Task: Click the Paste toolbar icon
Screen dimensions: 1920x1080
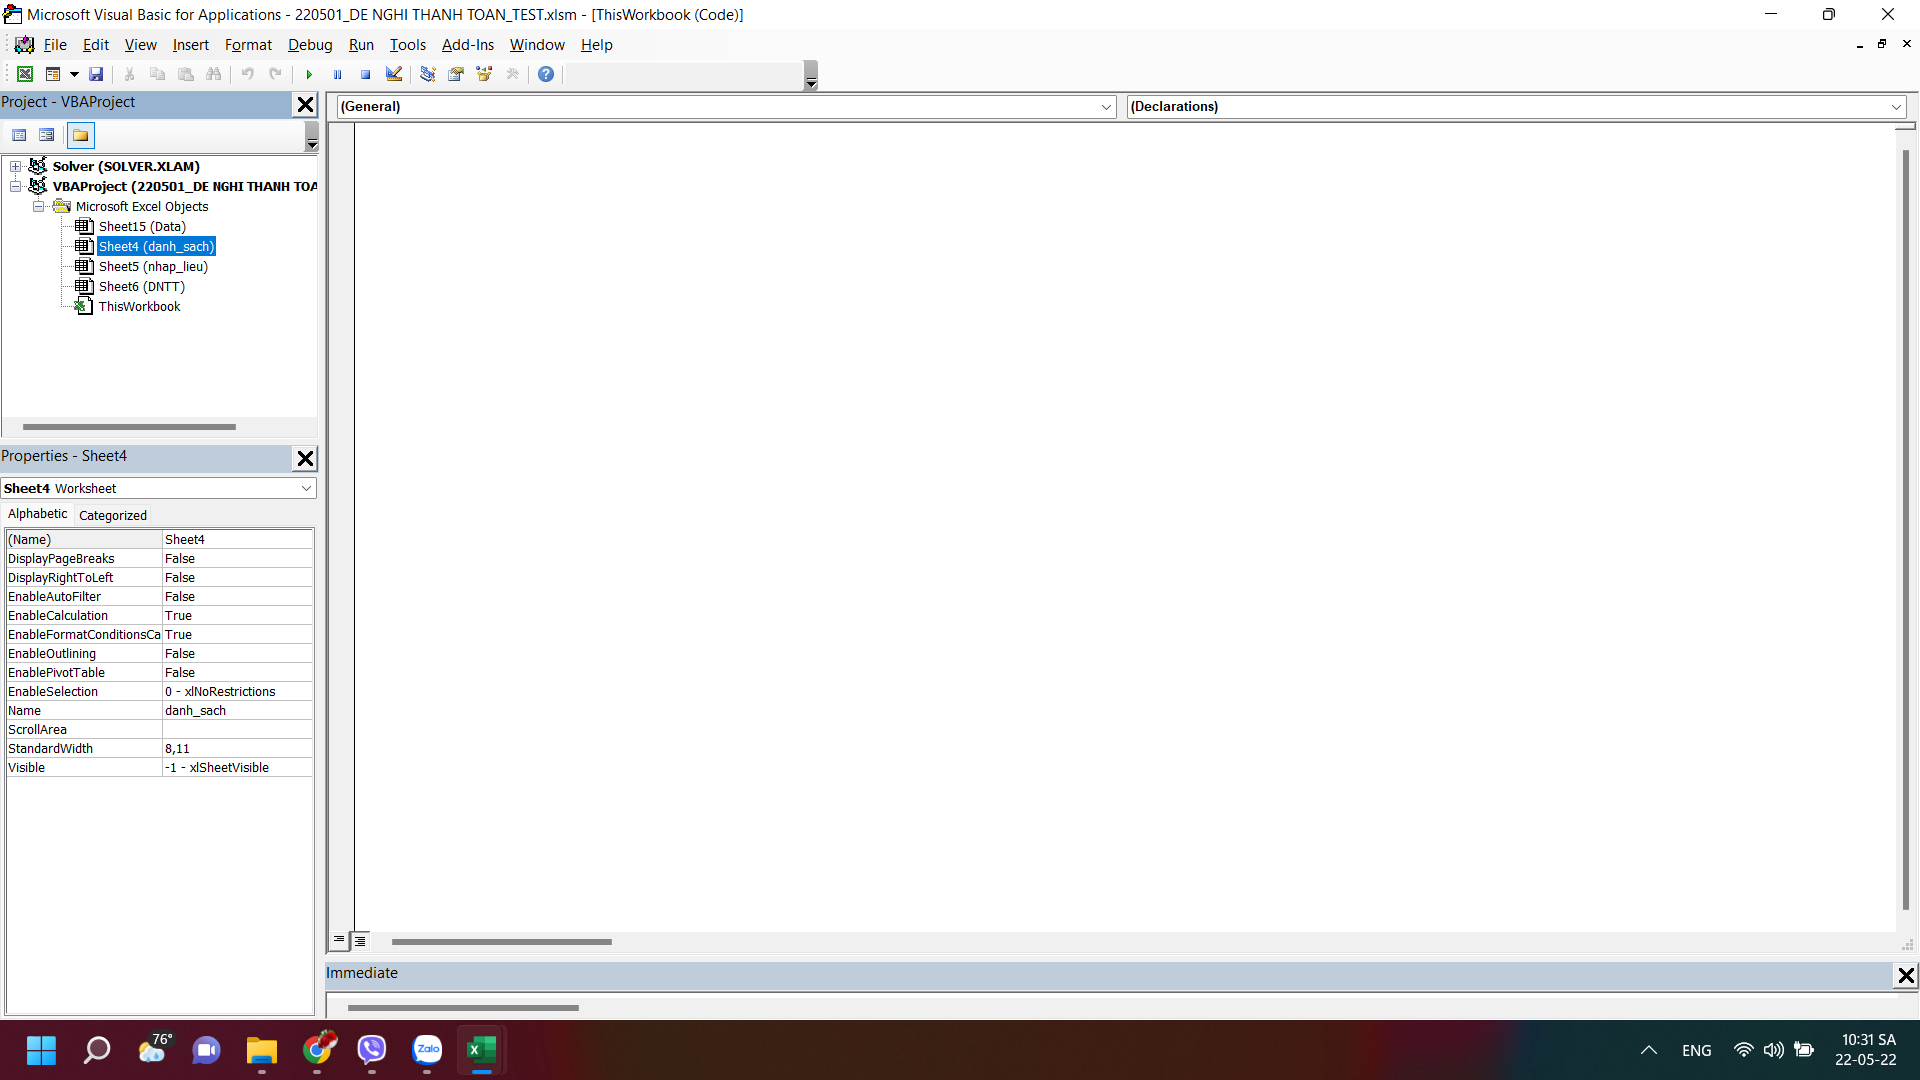Action: 185,74
